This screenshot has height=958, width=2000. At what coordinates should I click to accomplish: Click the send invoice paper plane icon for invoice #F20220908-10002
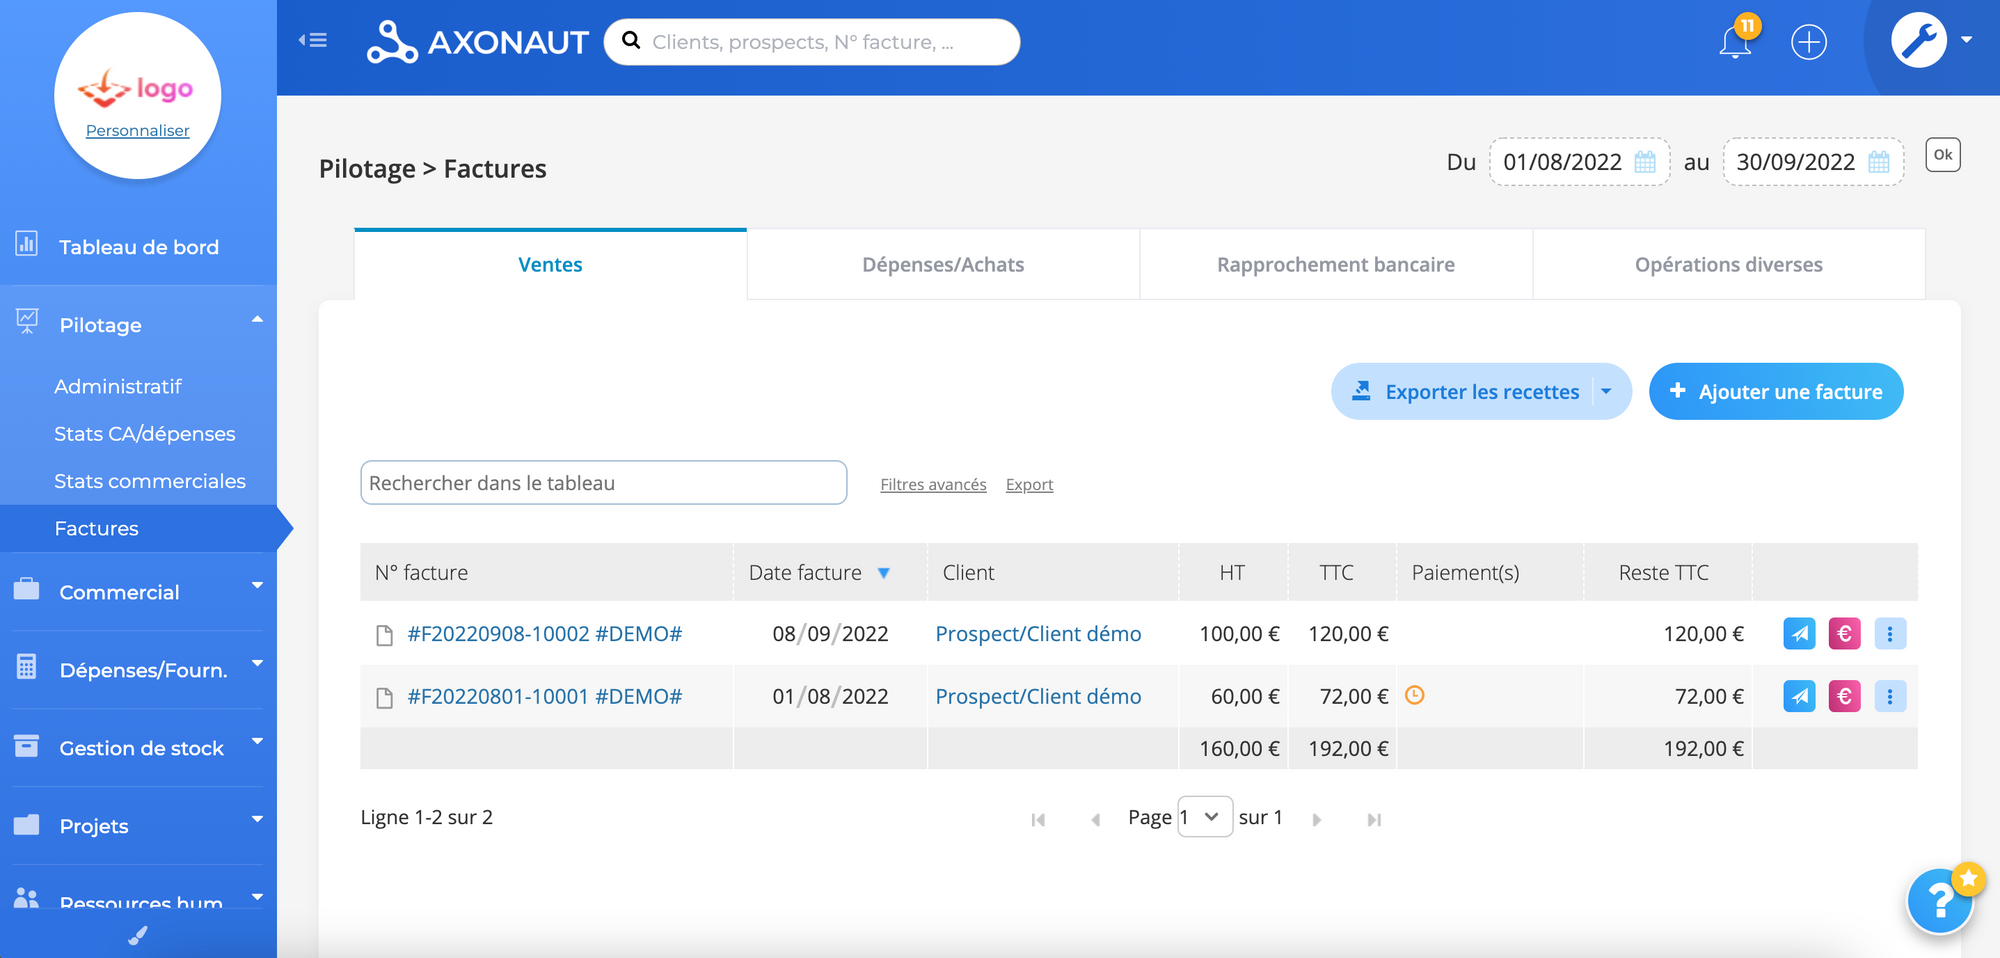(x=1799, y=633)
